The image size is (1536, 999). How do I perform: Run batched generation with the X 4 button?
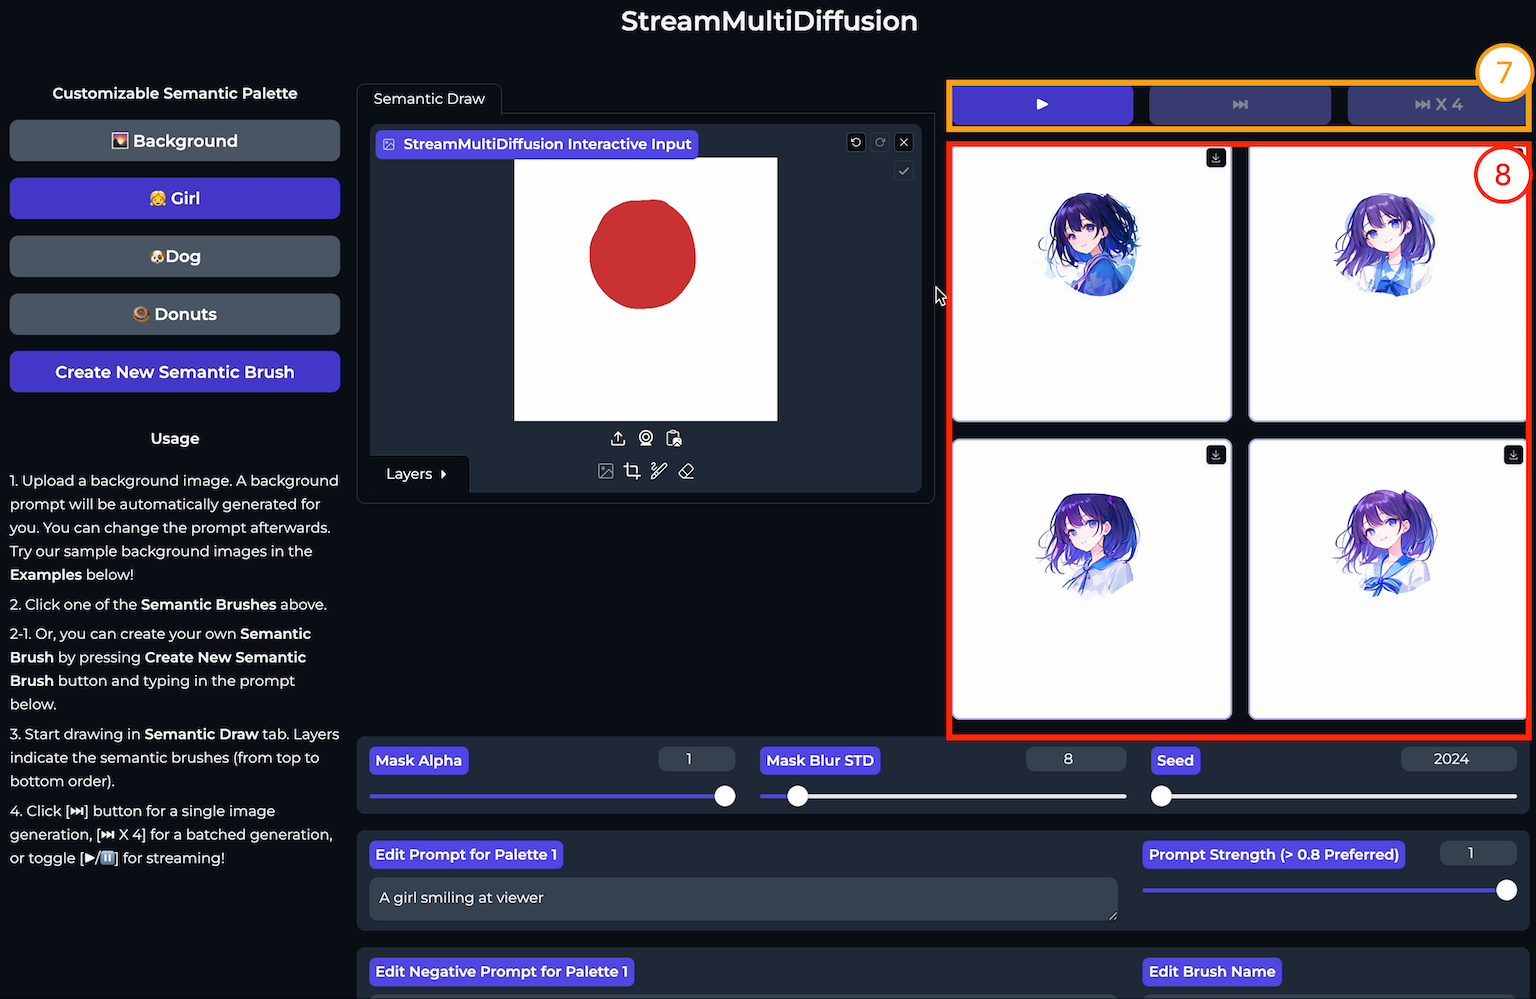point(1437,104)
